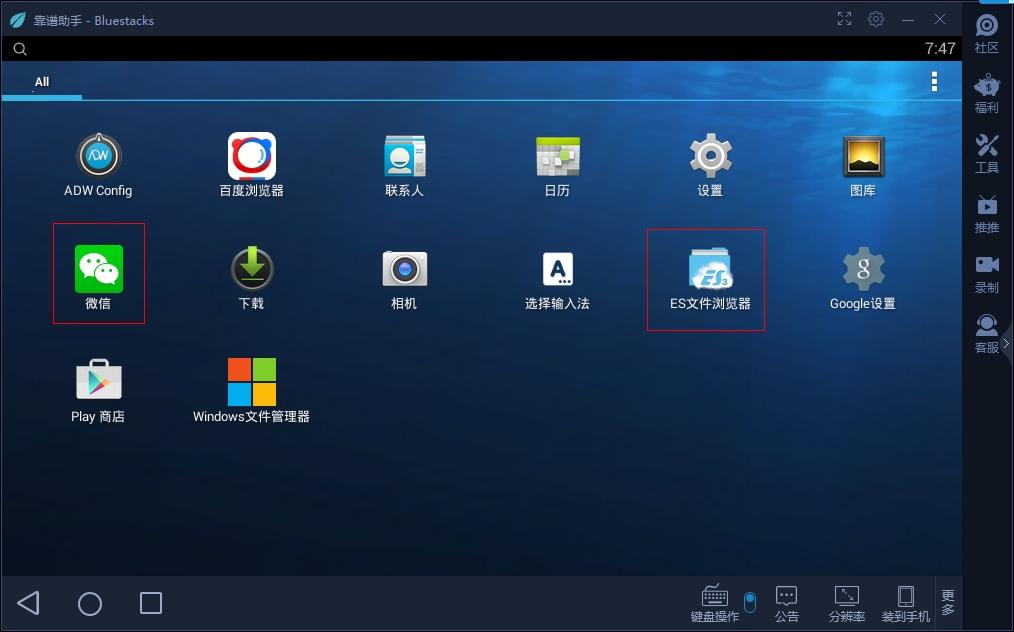Image resolution: width=1014 pixels, height=632 pixels.
Task: Open the 下载 downloads app
Action: point(252,277)
